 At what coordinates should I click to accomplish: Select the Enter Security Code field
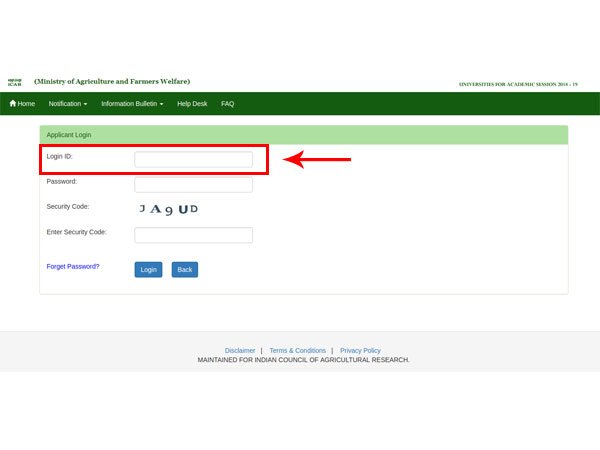[194, 235]
